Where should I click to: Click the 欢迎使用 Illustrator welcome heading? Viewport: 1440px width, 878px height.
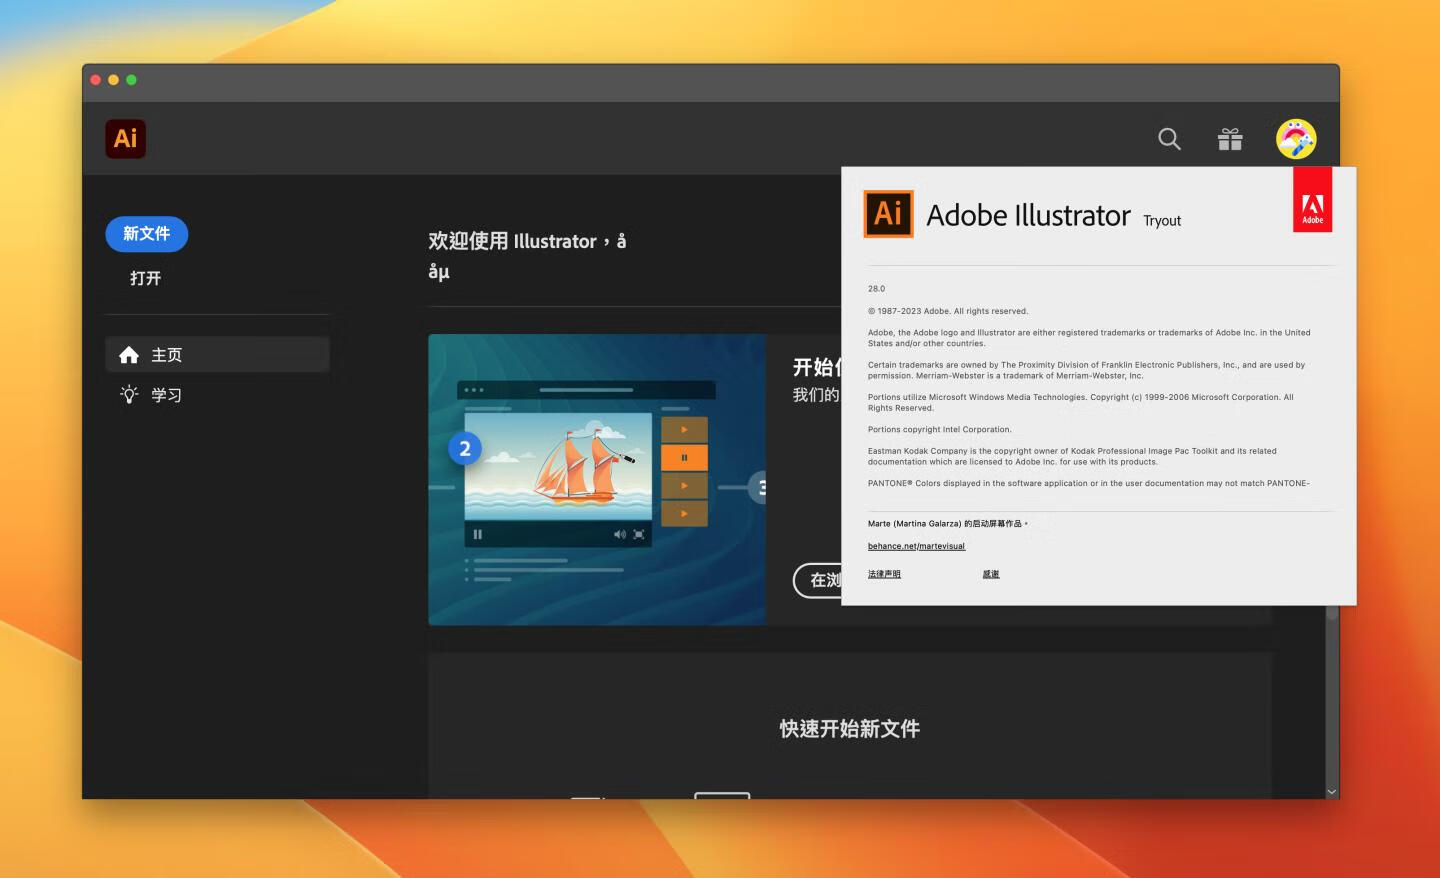(527, 255)
